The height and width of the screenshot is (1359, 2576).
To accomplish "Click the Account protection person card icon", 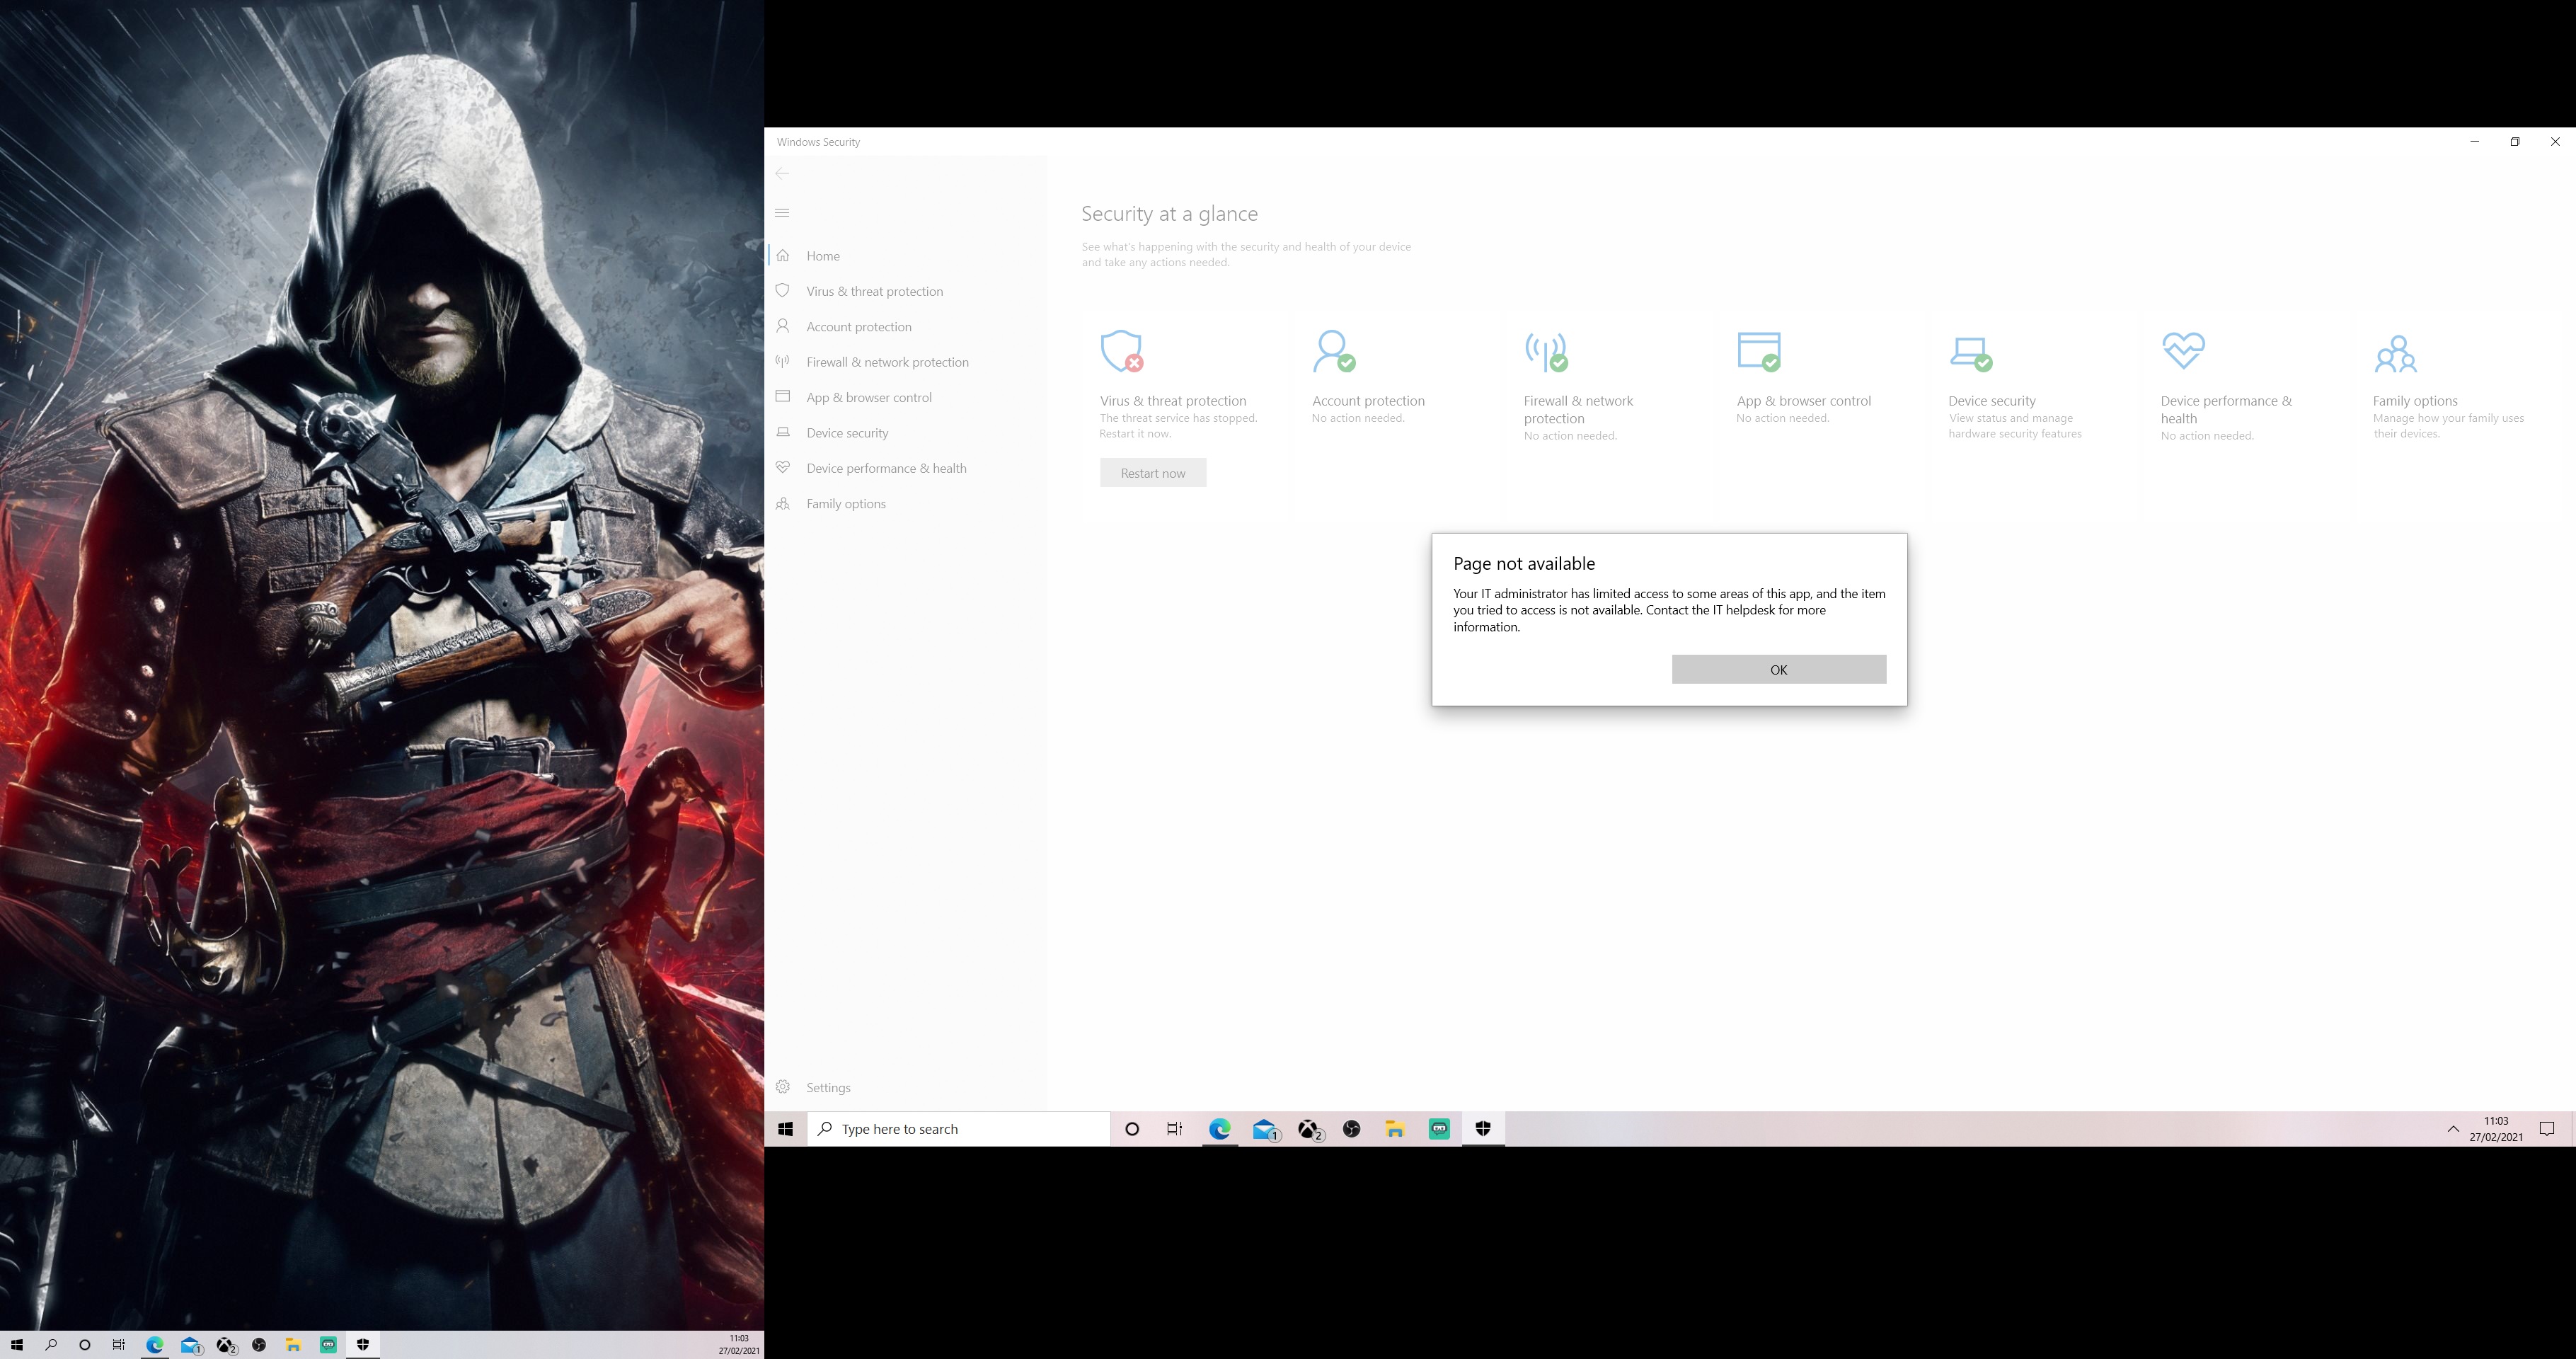I will (x=1334, y=351).
